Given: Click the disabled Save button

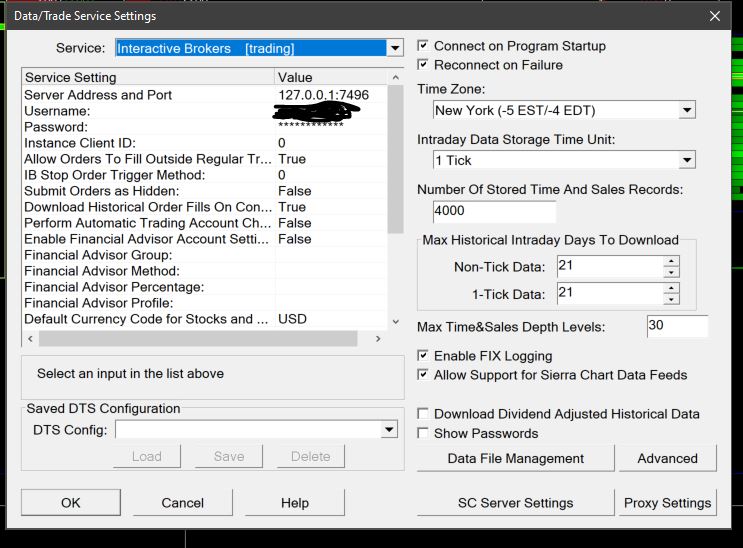Looking at the screenshot, I should coord(229,456).
